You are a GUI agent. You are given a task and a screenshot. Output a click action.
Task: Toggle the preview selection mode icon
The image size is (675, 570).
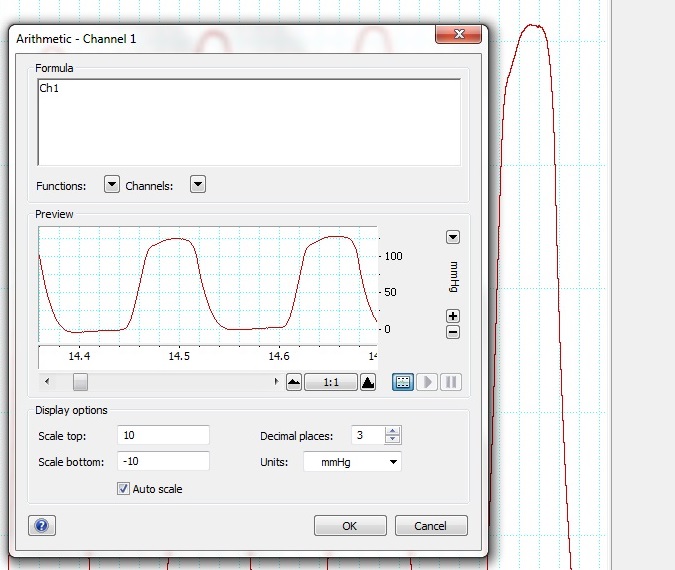(x=403, y=382)
